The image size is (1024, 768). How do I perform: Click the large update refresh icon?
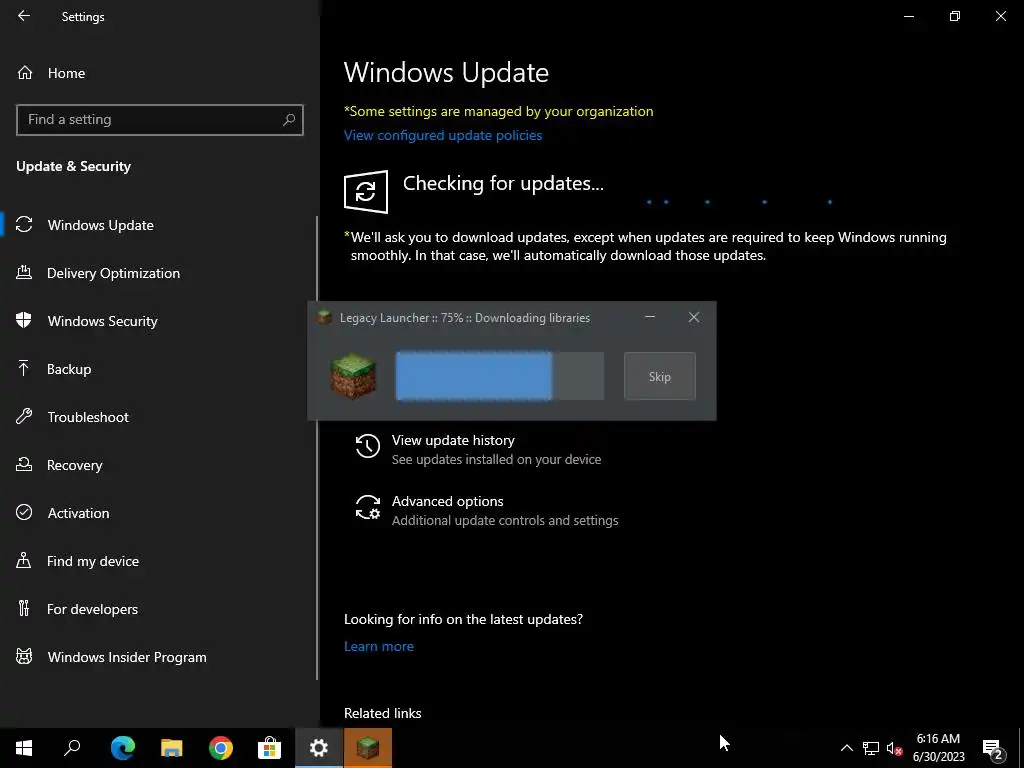[x=366, y=191]
